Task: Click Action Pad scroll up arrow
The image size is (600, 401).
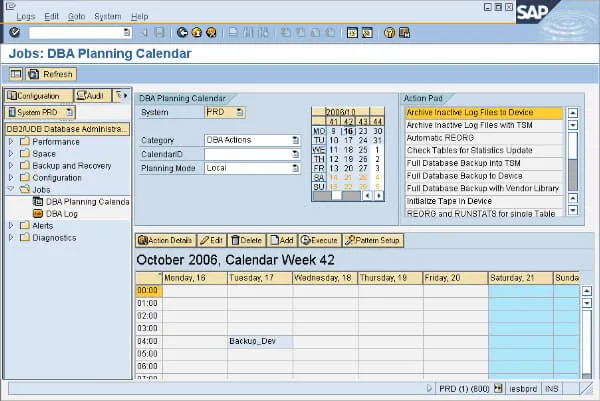Action: 573,113
